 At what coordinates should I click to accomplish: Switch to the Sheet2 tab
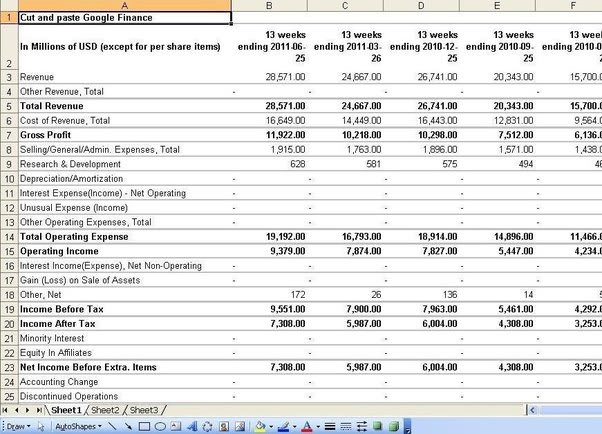105,410
